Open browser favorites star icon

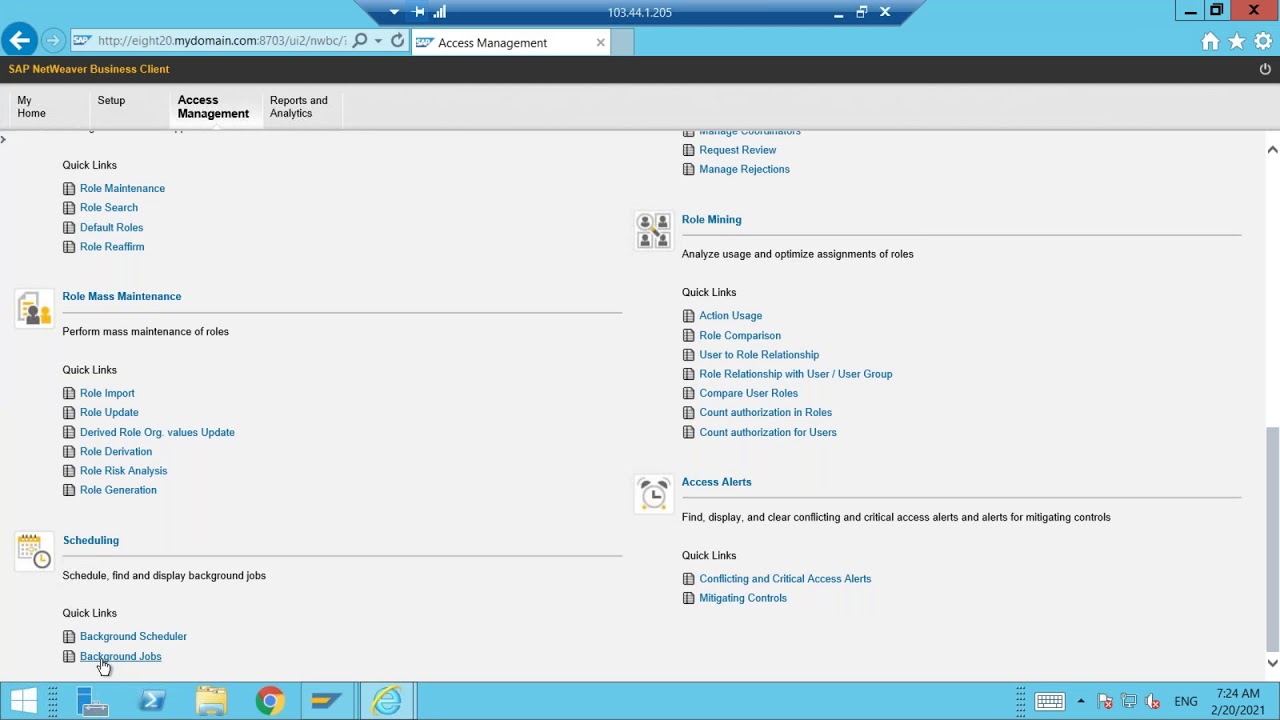[1237, 41]
